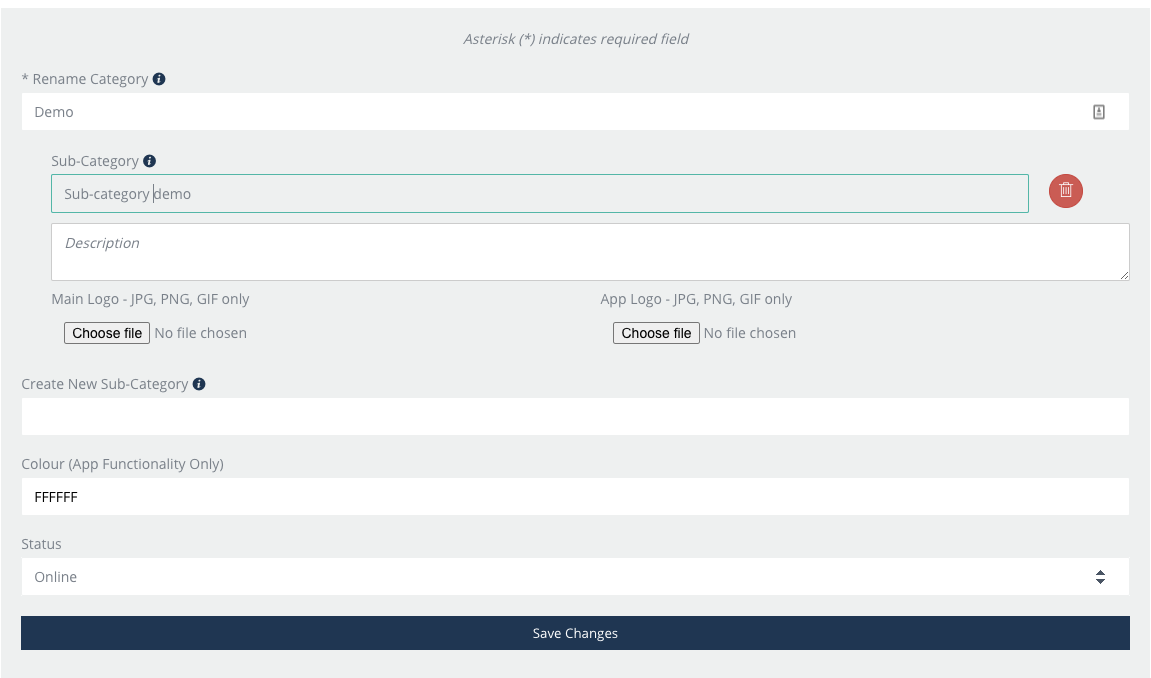Open the Status dropdown showing Online
The height and width of the screenshot is (678, 1151).
click(560, 577)
